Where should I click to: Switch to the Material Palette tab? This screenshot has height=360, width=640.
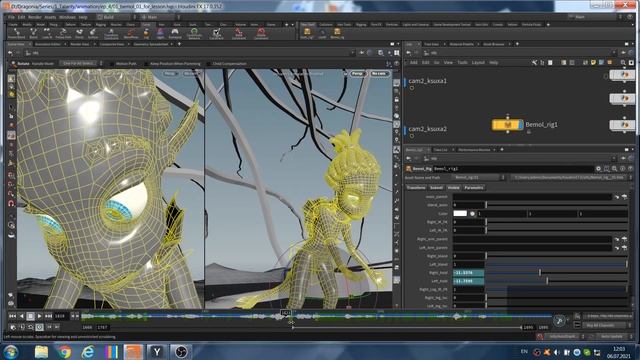click(x=461, y=44)
